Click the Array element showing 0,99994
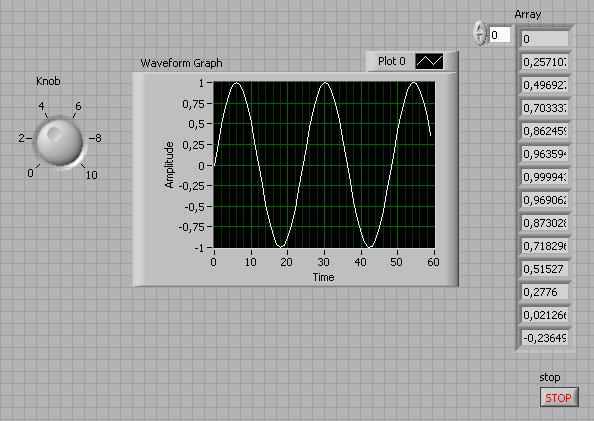 click(545, 177)
